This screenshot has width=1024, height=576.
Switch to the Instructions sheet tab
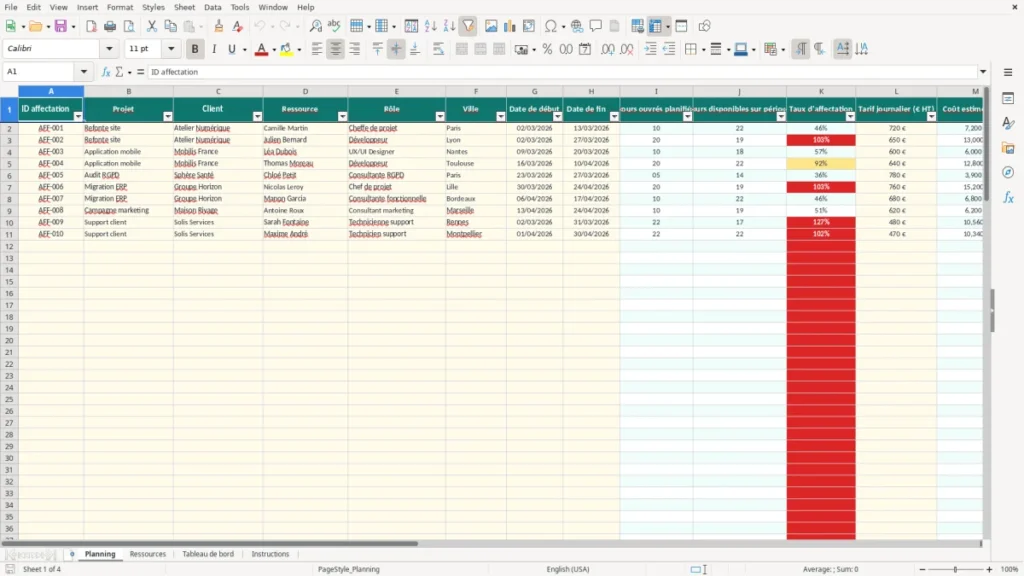[x=270, y=554]
